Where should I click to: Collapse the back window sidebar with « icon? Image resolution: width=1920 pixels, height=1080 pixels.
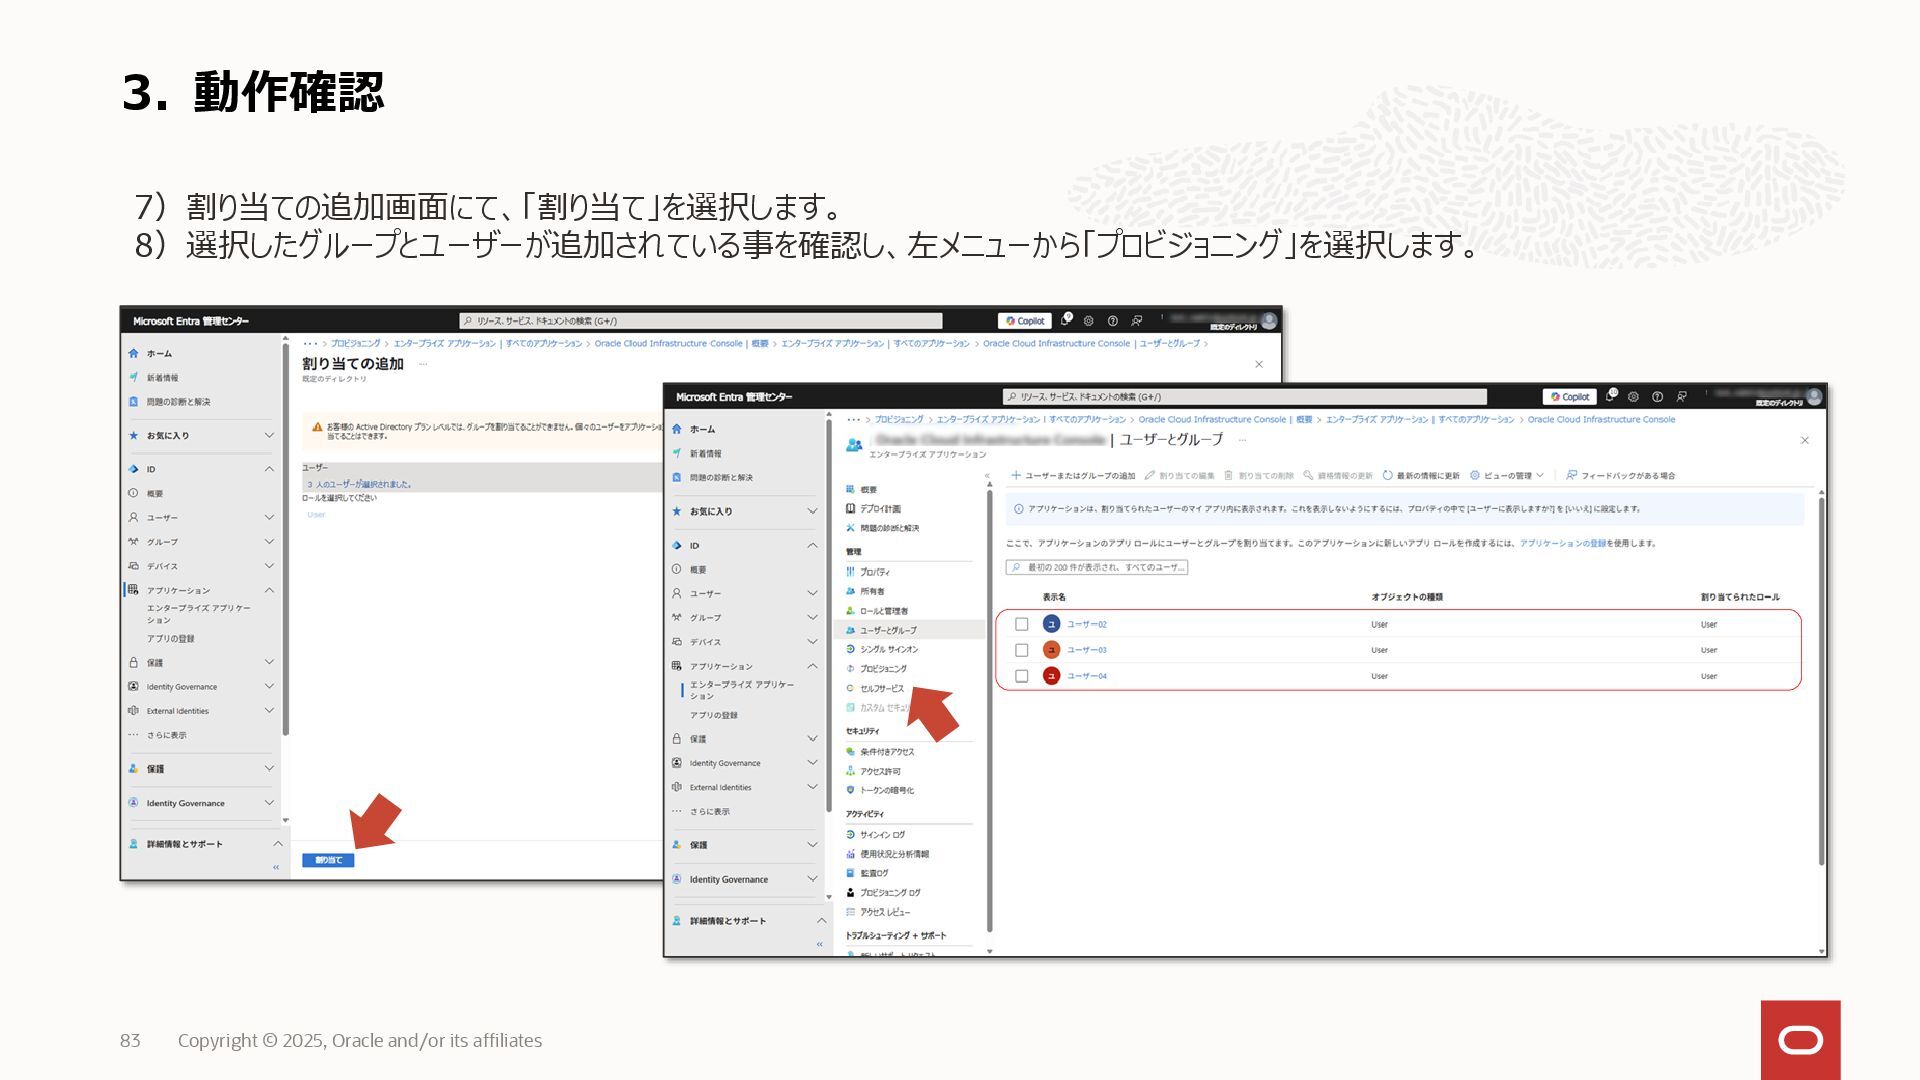click(276, 868)
